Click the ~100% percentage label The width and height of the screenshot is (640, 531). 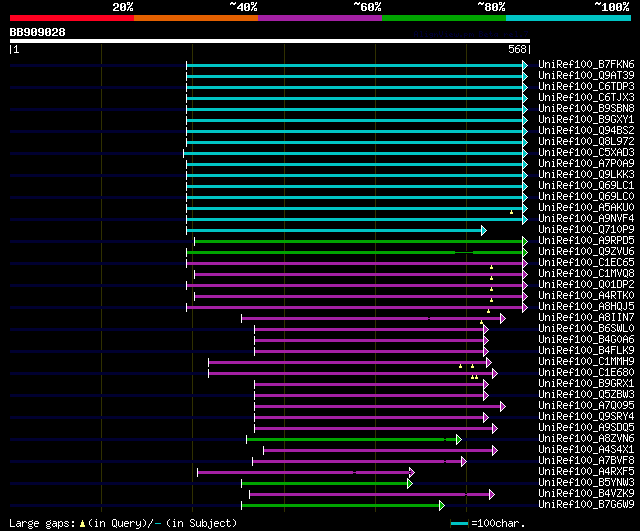pos(612,7)
